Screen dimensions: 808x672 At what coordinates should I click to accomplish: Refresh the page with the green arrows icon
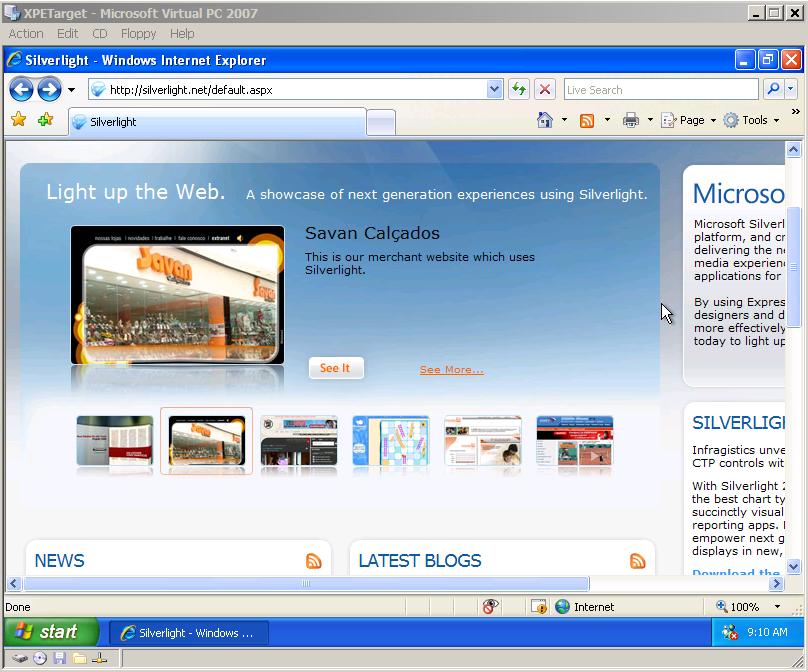519,90
